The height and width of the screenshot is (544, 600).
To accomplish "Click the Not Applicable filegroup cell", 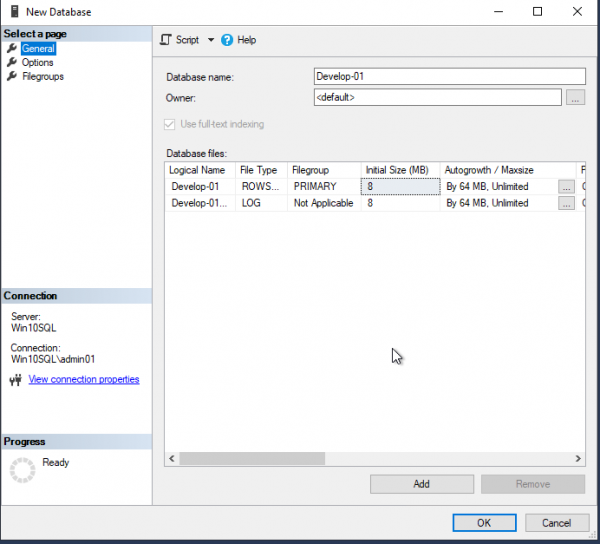I will coord(324,203).
